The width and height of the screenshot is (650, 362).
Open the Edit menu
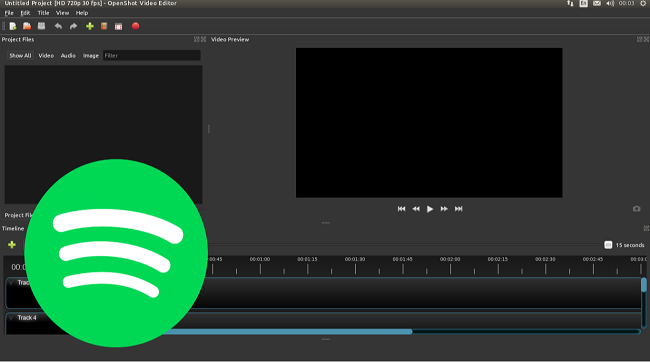(25, 13)
